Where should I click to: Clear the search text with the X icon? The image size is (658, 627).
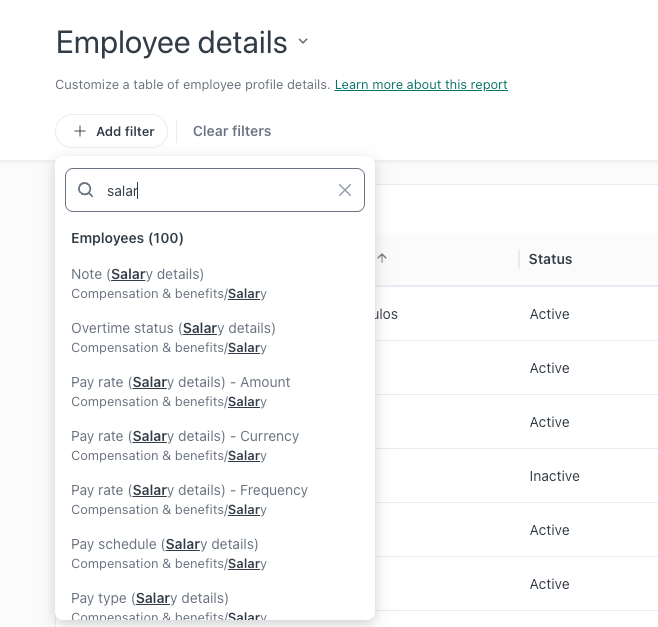[x=345, y=190]
